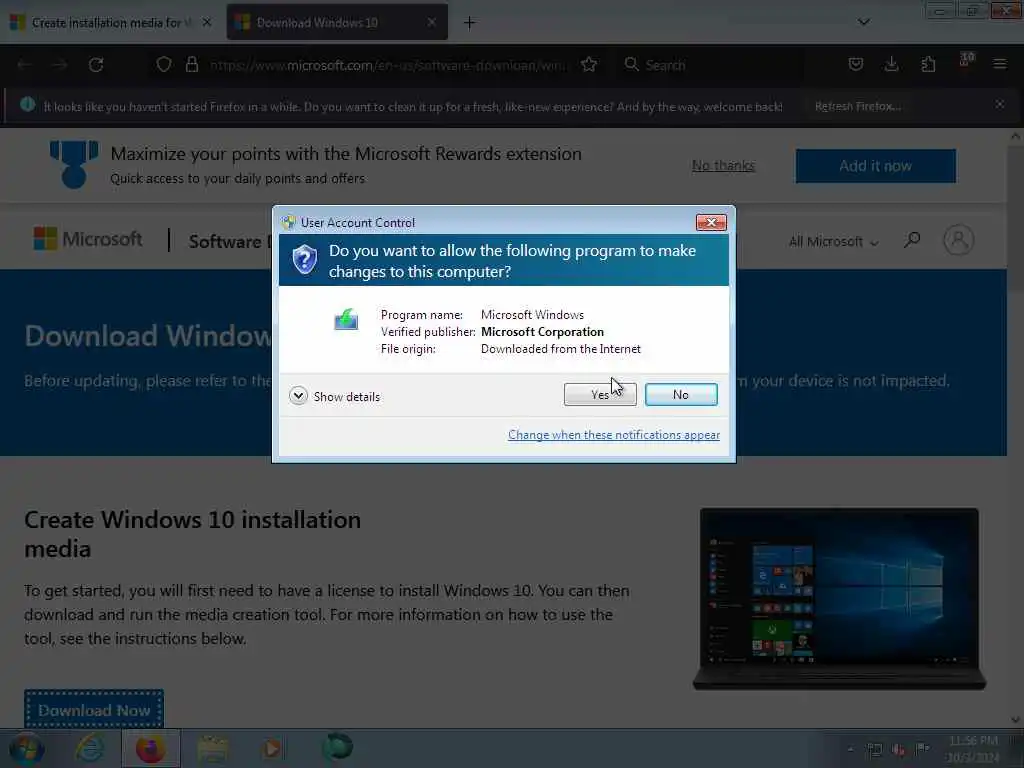
Task: Close the Create installation media tab
Action: [x=207, y=22]
